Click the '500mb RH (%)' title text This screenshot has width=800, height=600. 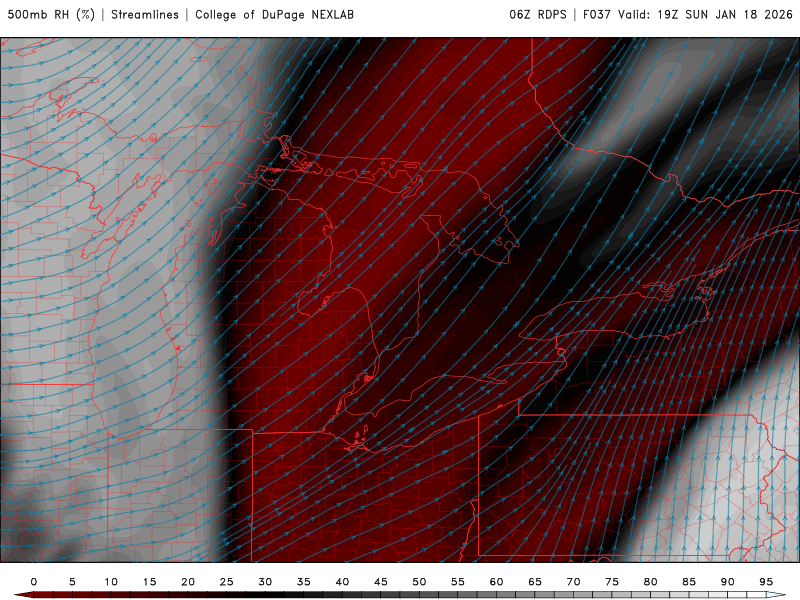tap(51, 15)
